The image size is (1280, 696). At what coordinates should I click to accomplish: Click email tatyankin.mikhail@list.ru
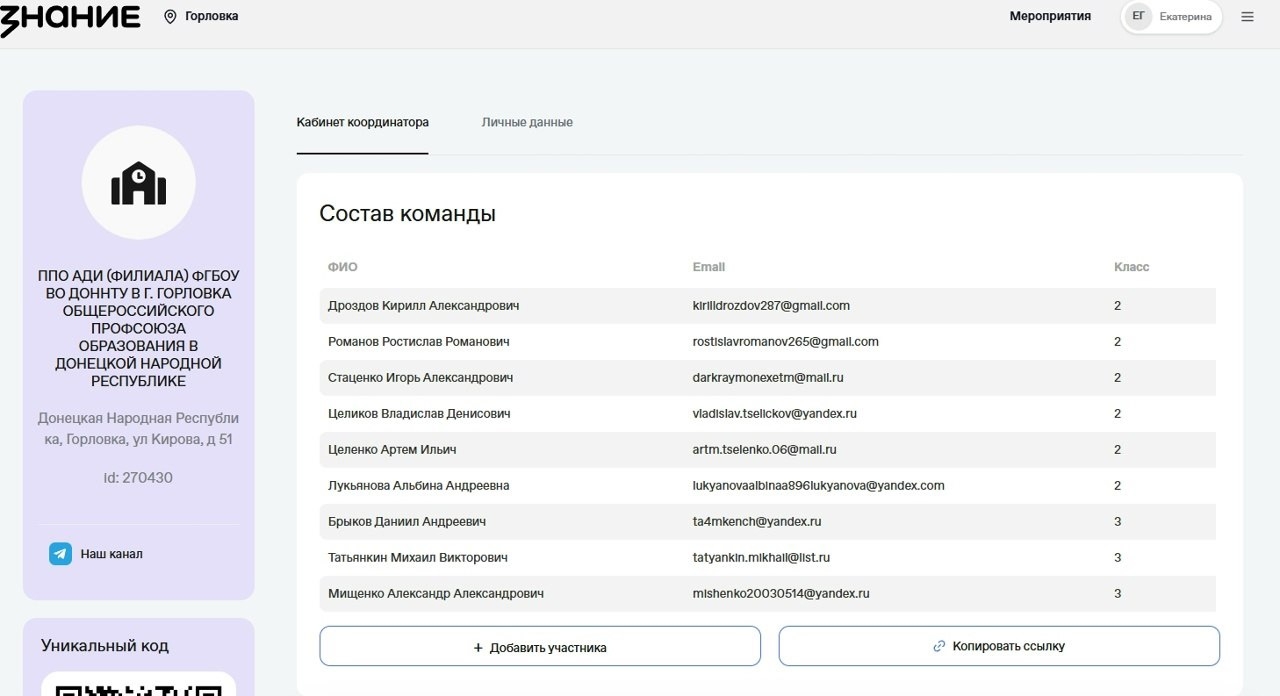tap(761, 557)
